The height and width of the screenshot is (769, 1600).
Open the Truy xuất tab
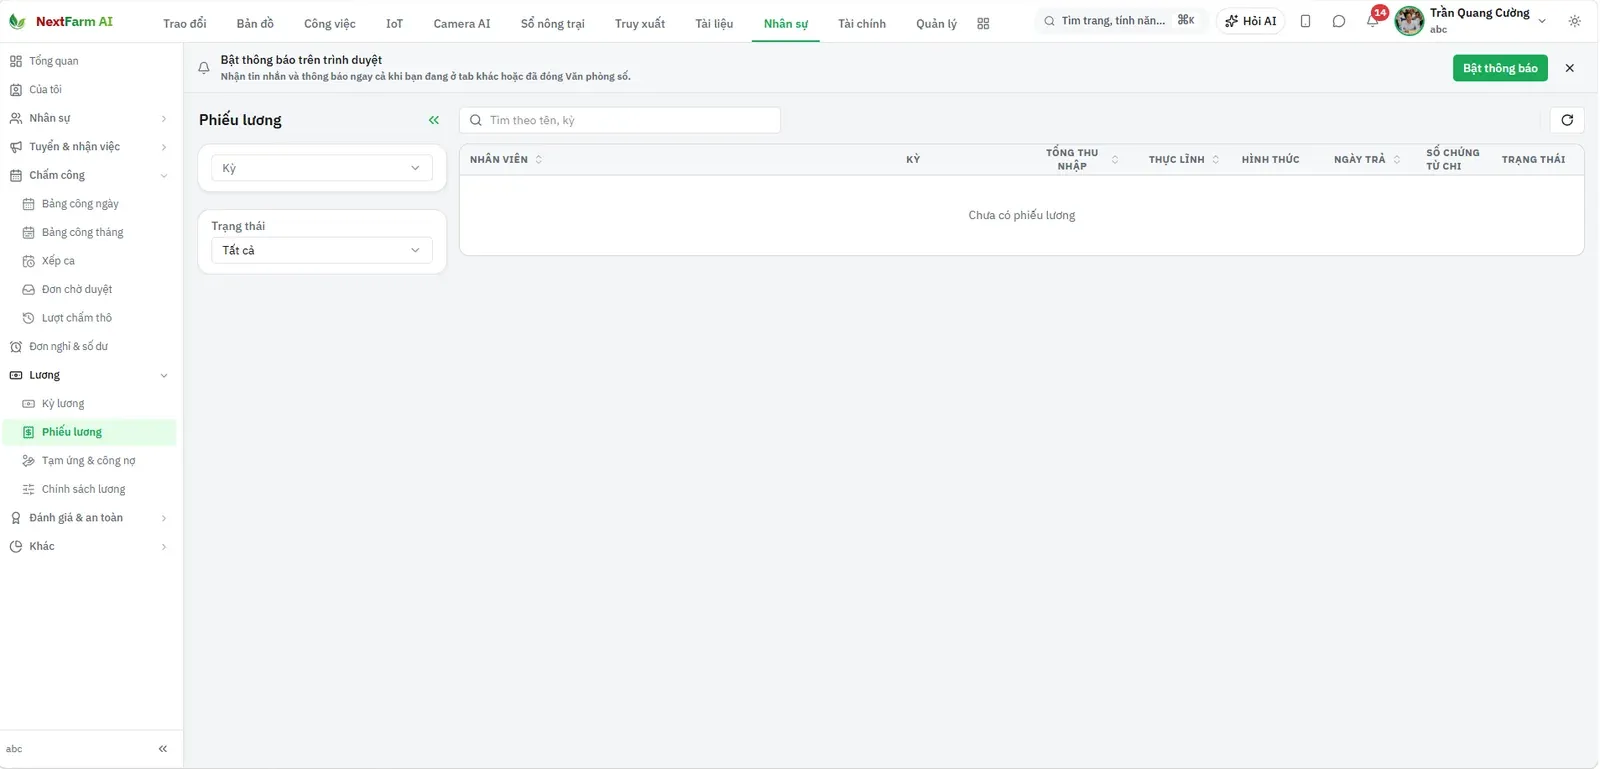coord(640,23)
